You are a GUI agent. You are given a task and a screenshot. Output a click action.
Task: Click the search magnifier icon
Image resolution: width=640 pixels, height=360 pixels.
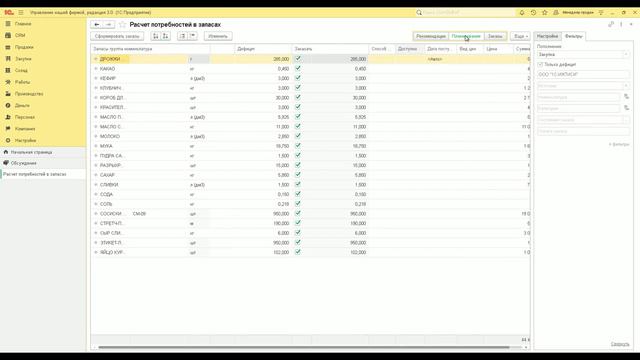(419, 13)
